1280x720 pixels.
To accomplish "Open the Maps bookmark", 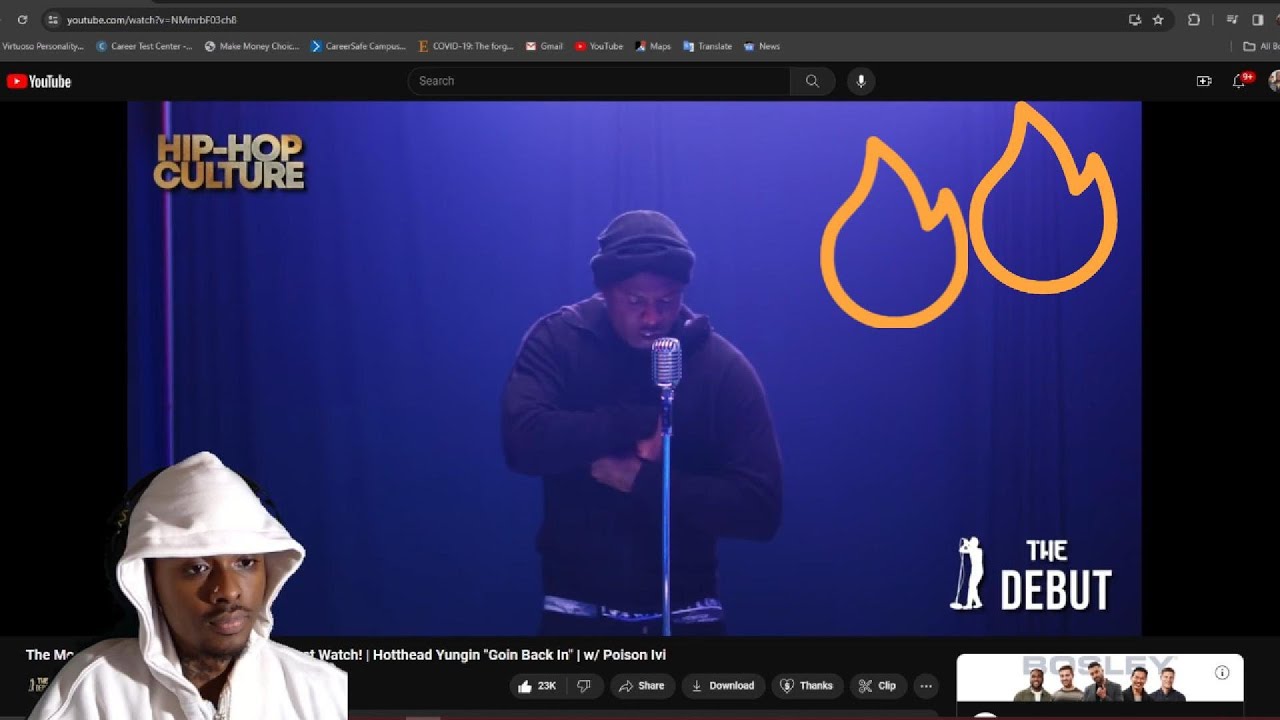I will pos(653,46).
